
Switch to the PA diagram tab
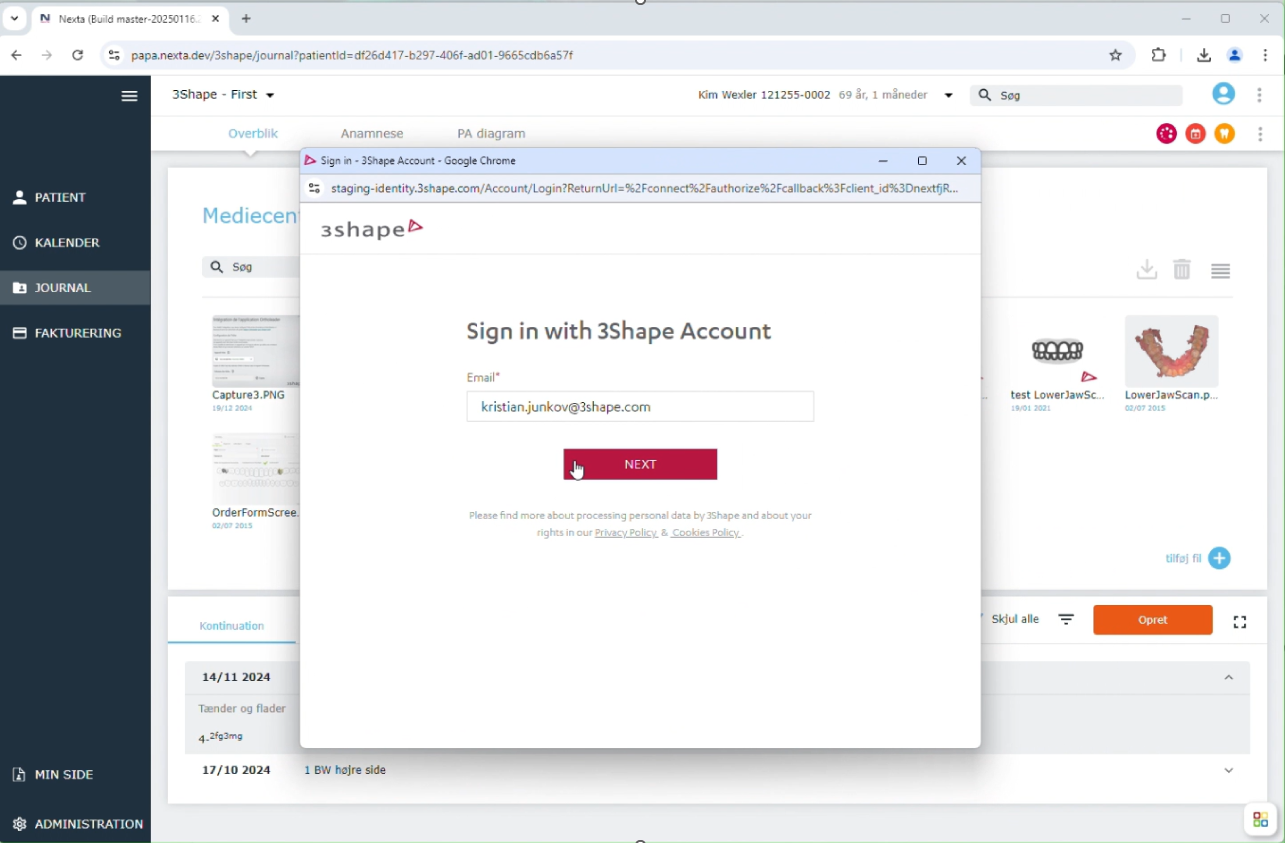point(491,133)
